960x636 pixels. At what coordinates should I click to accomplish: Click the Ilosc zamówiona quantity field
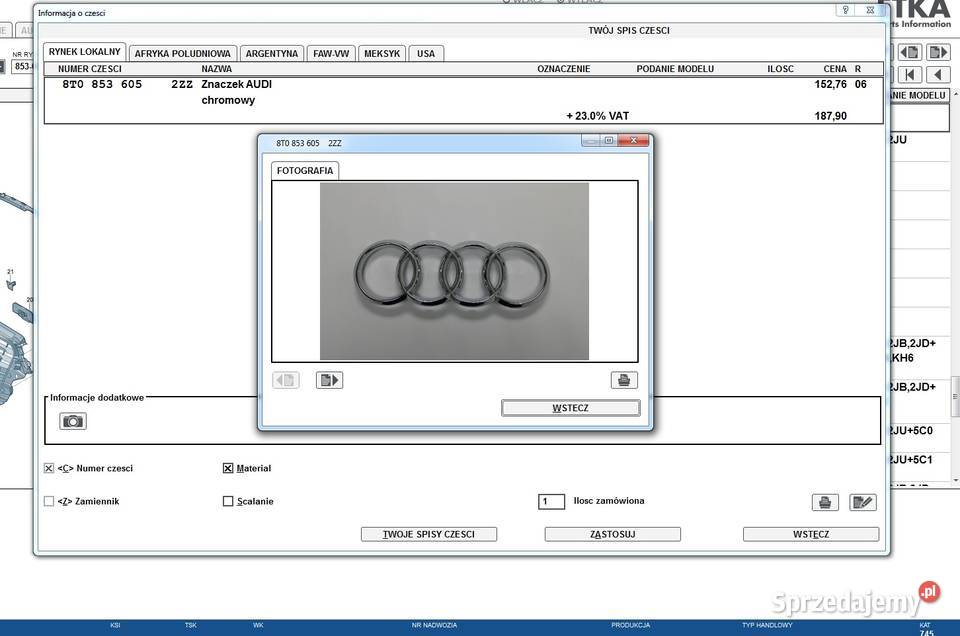click(551, 502)
